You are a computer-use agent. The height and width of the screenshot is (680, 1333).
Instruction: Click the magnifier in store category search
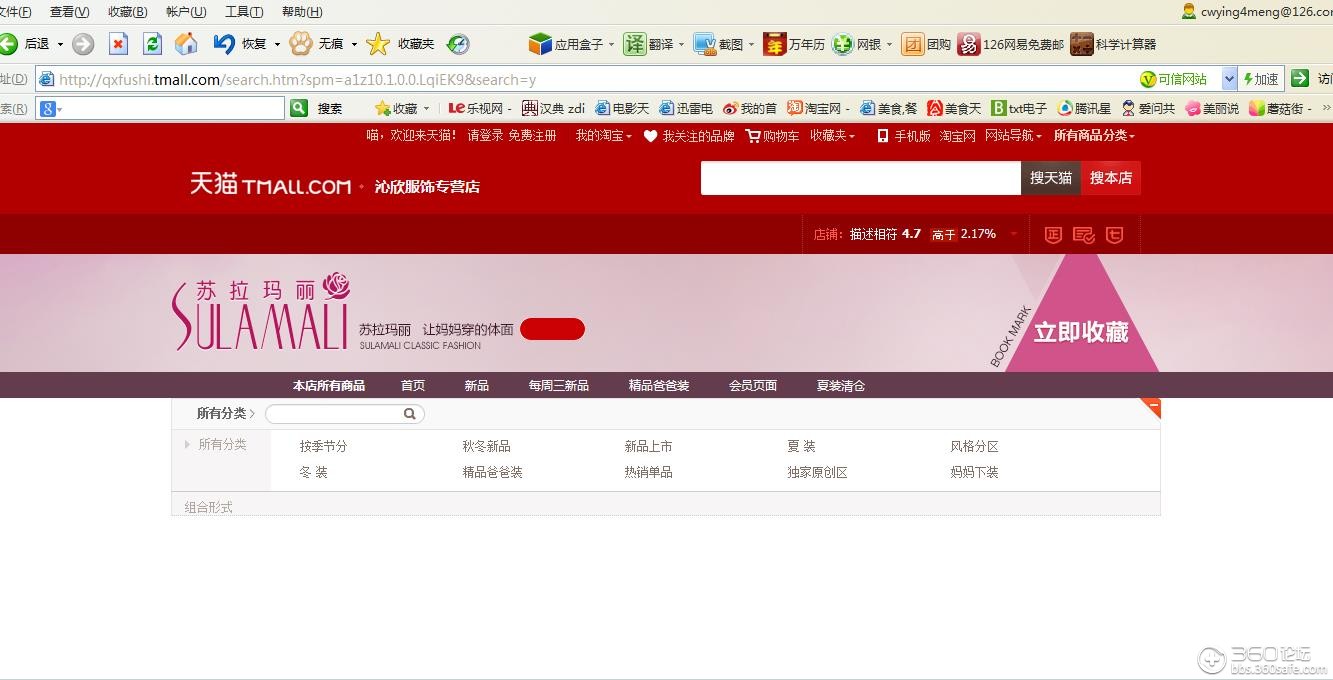[x=410, y=413]
